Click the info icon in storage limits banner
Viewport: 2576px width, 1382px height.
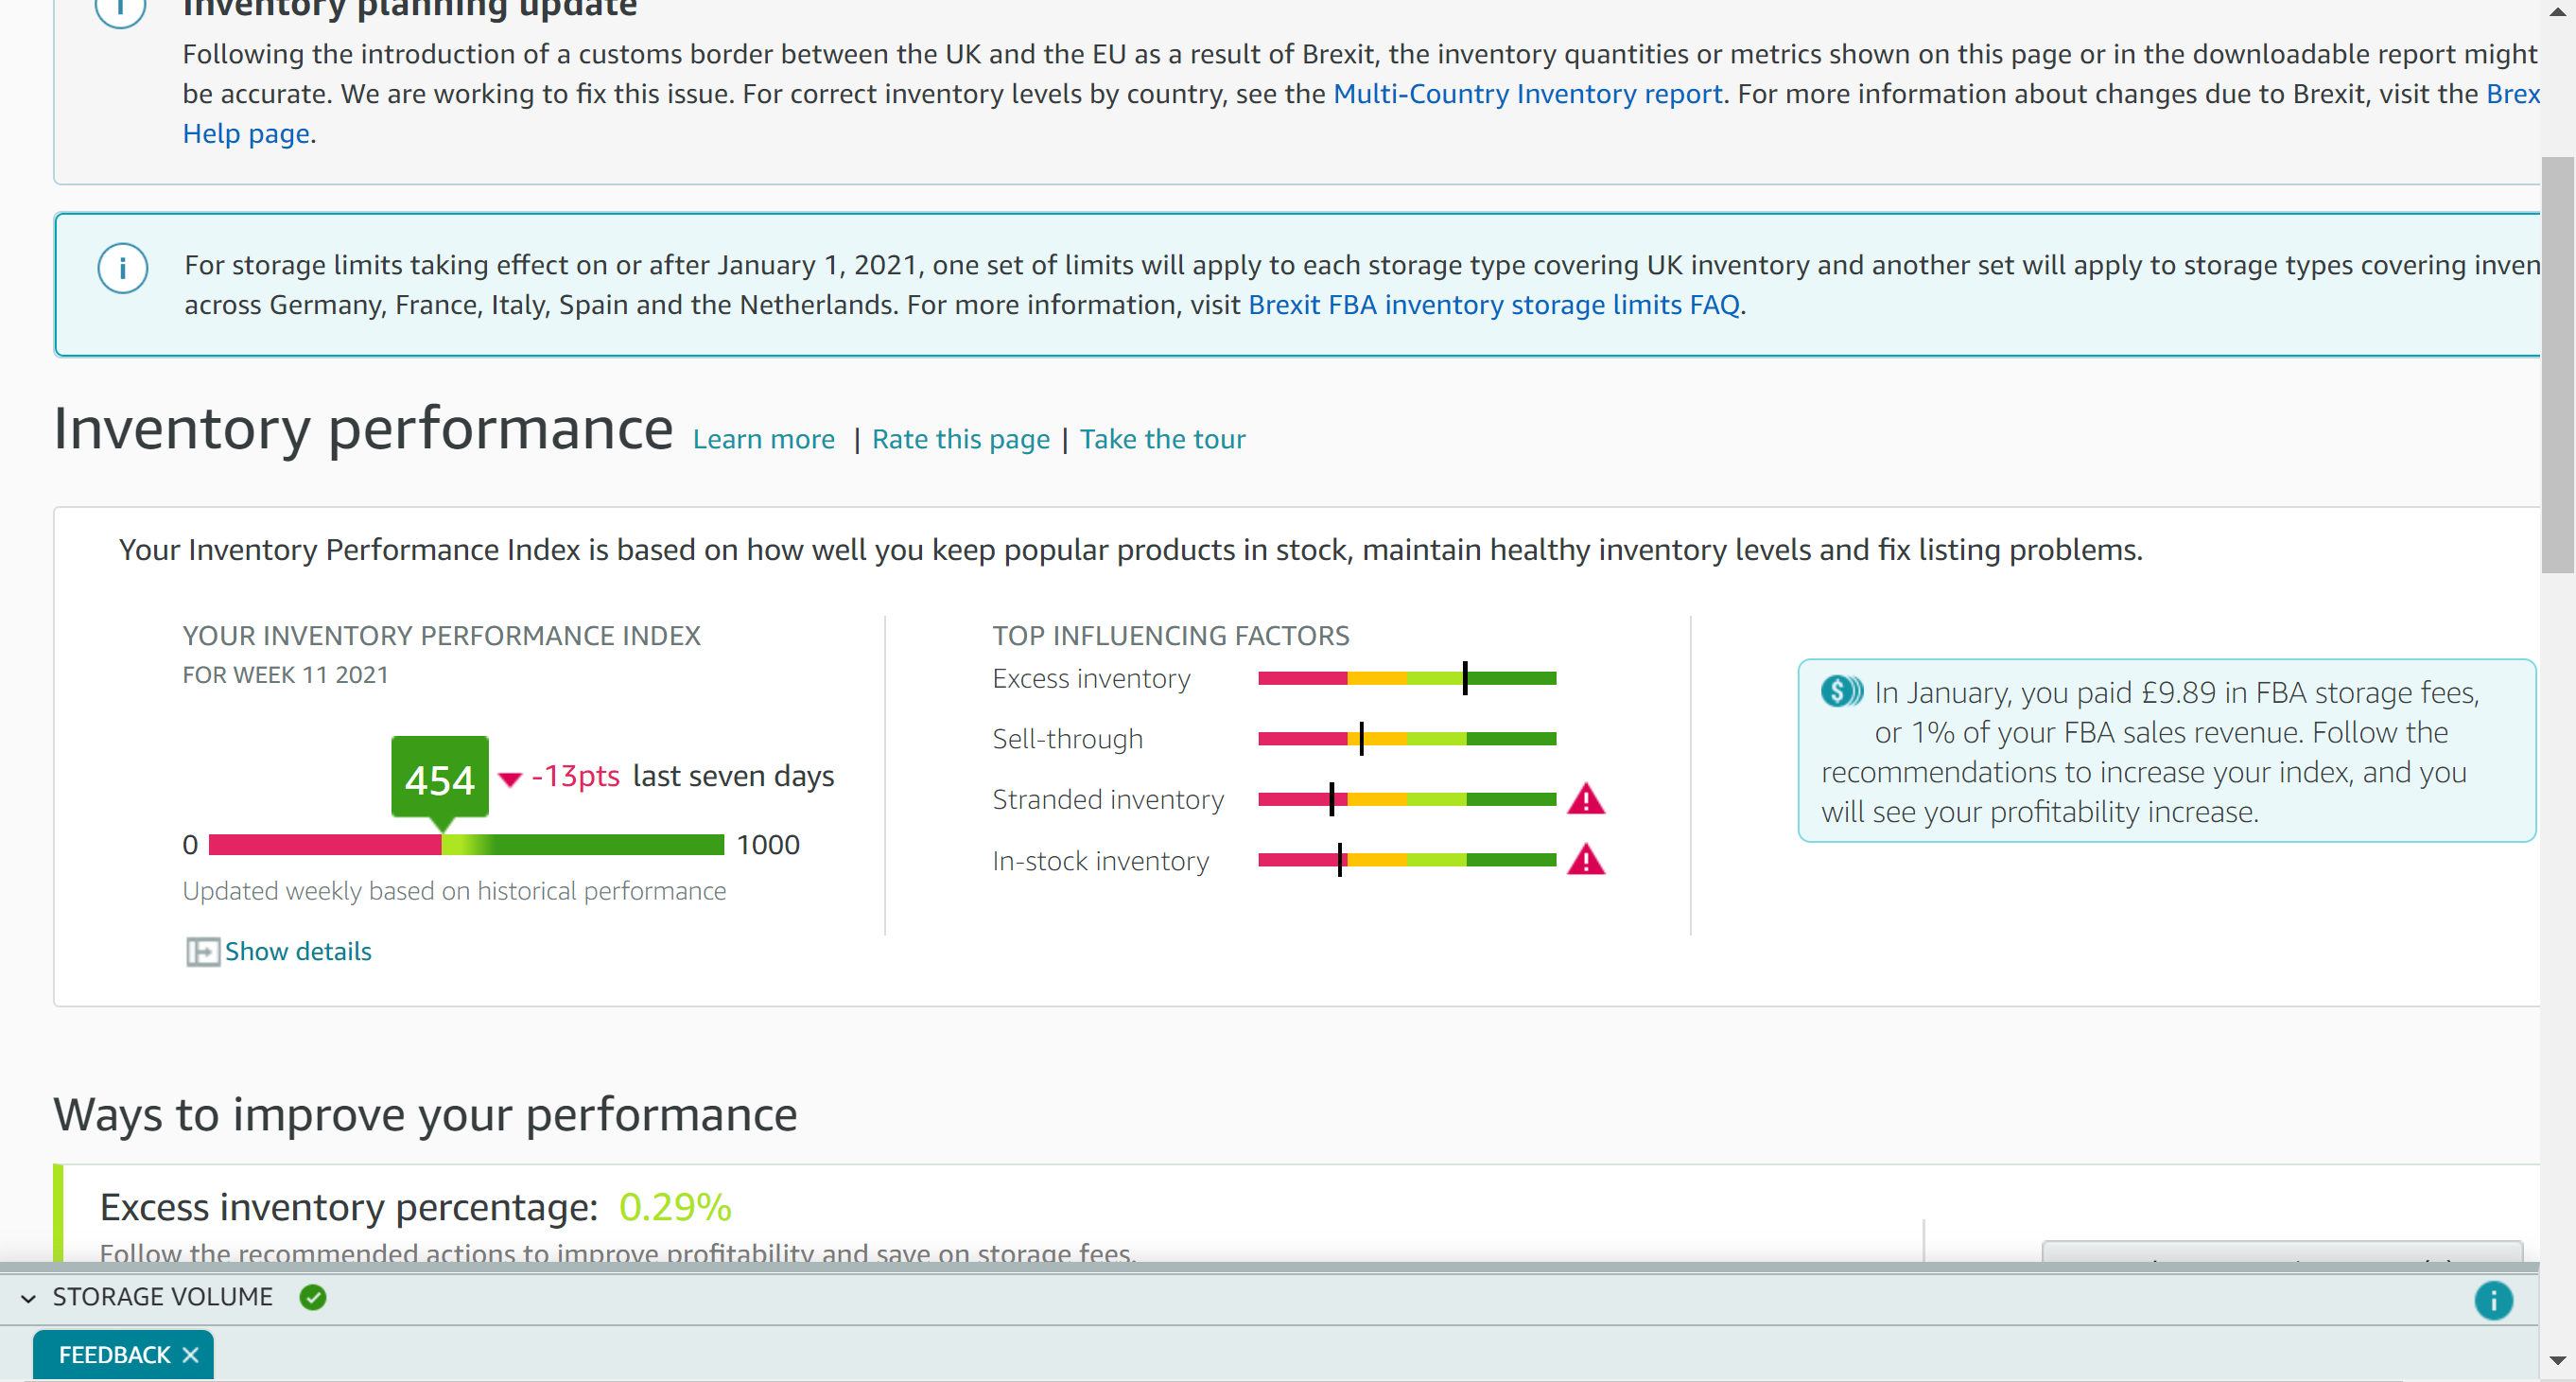(123, 268)
